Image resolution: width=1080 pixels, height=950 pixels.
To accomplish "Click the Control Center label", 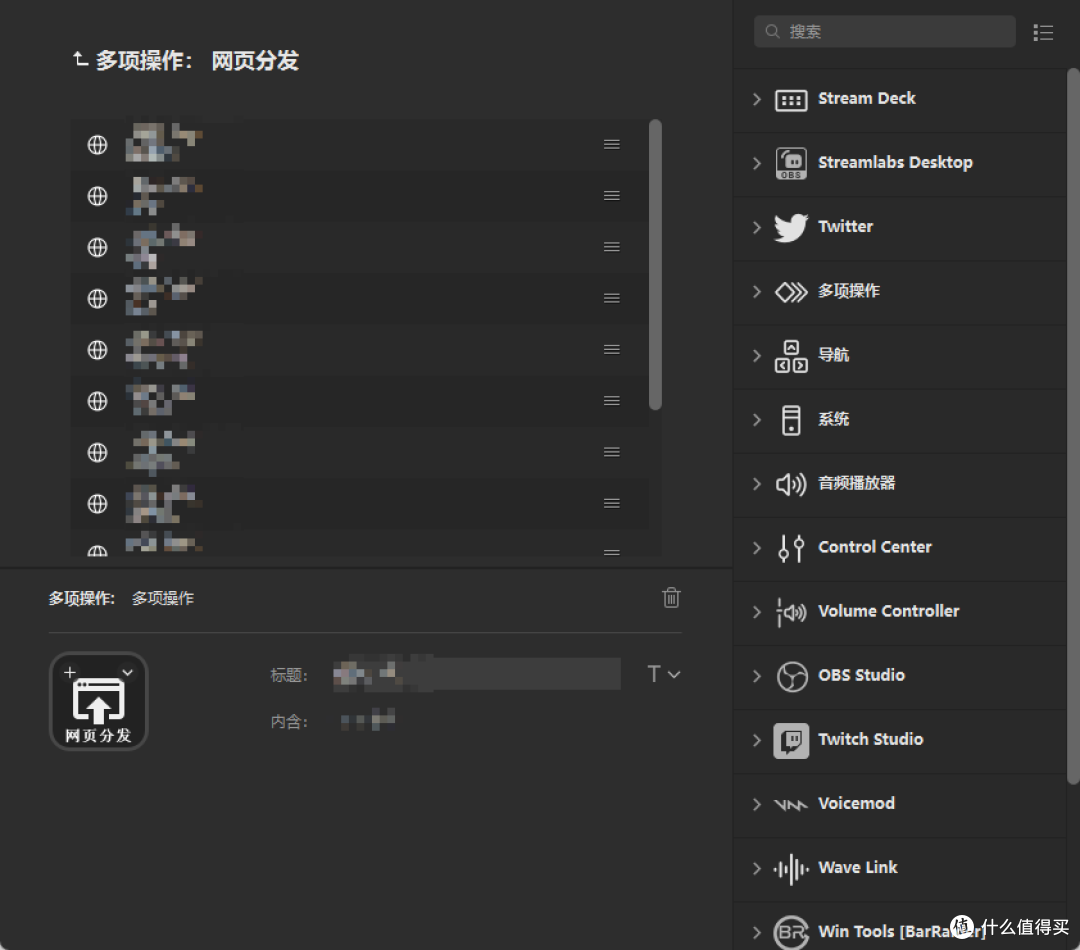I will [875, 547].
